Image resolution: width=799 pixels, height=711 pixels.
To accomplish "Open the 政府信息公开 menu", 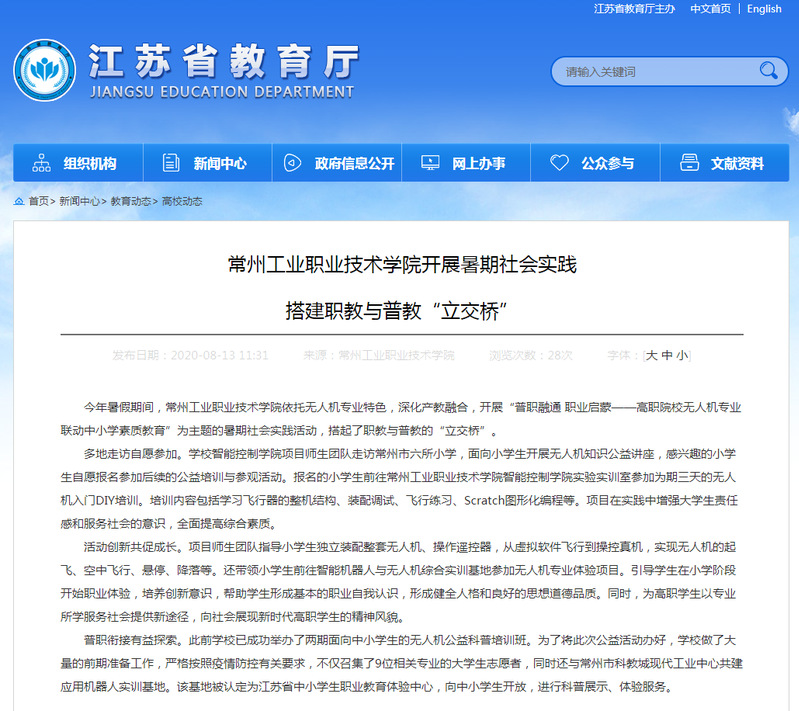I will coord(337,163).
